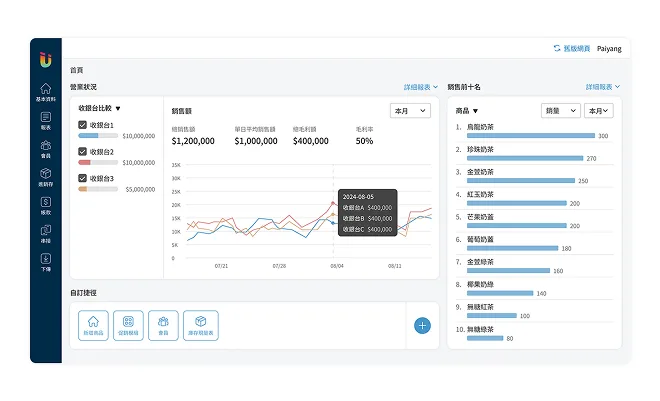Uncheck the 收銀台1 checkbox
This screenshot has width=660, height=401.
(83, 125)
